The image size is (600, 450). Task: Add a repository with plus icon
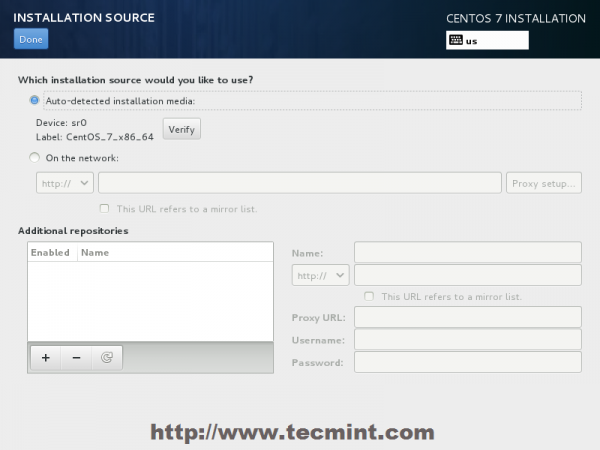pyautogui.click(x=46, y=358)
